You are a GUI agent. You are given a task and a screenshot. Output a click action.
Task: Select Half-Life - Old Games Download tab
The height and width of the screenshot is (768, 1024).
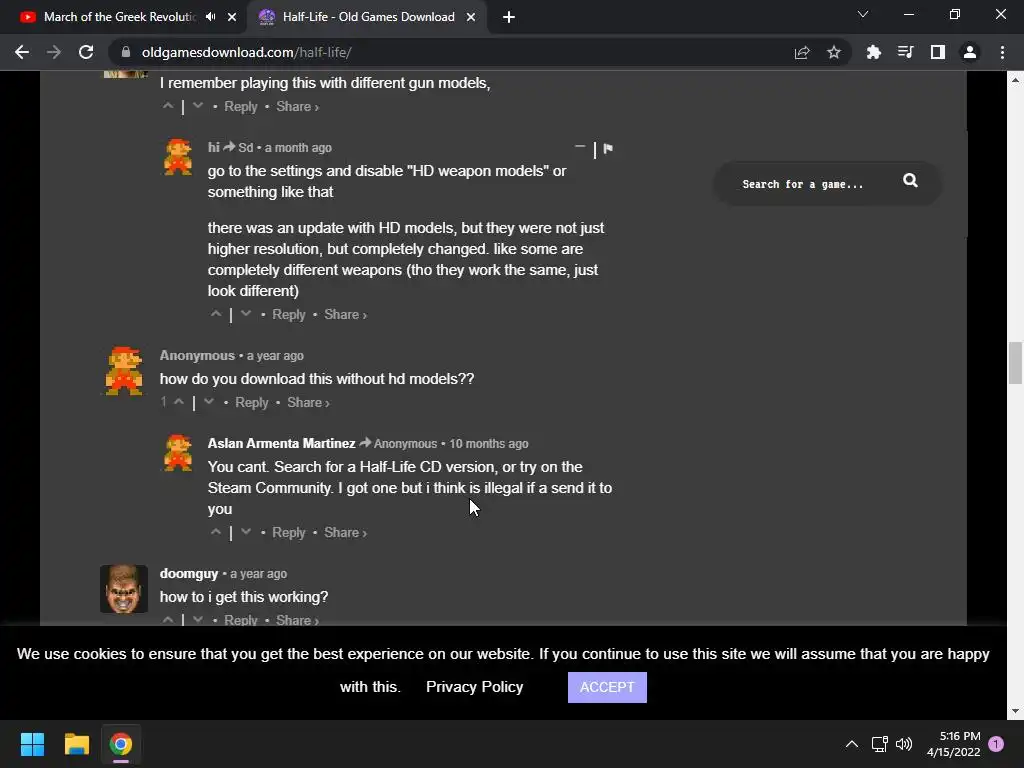coord(369,17)
